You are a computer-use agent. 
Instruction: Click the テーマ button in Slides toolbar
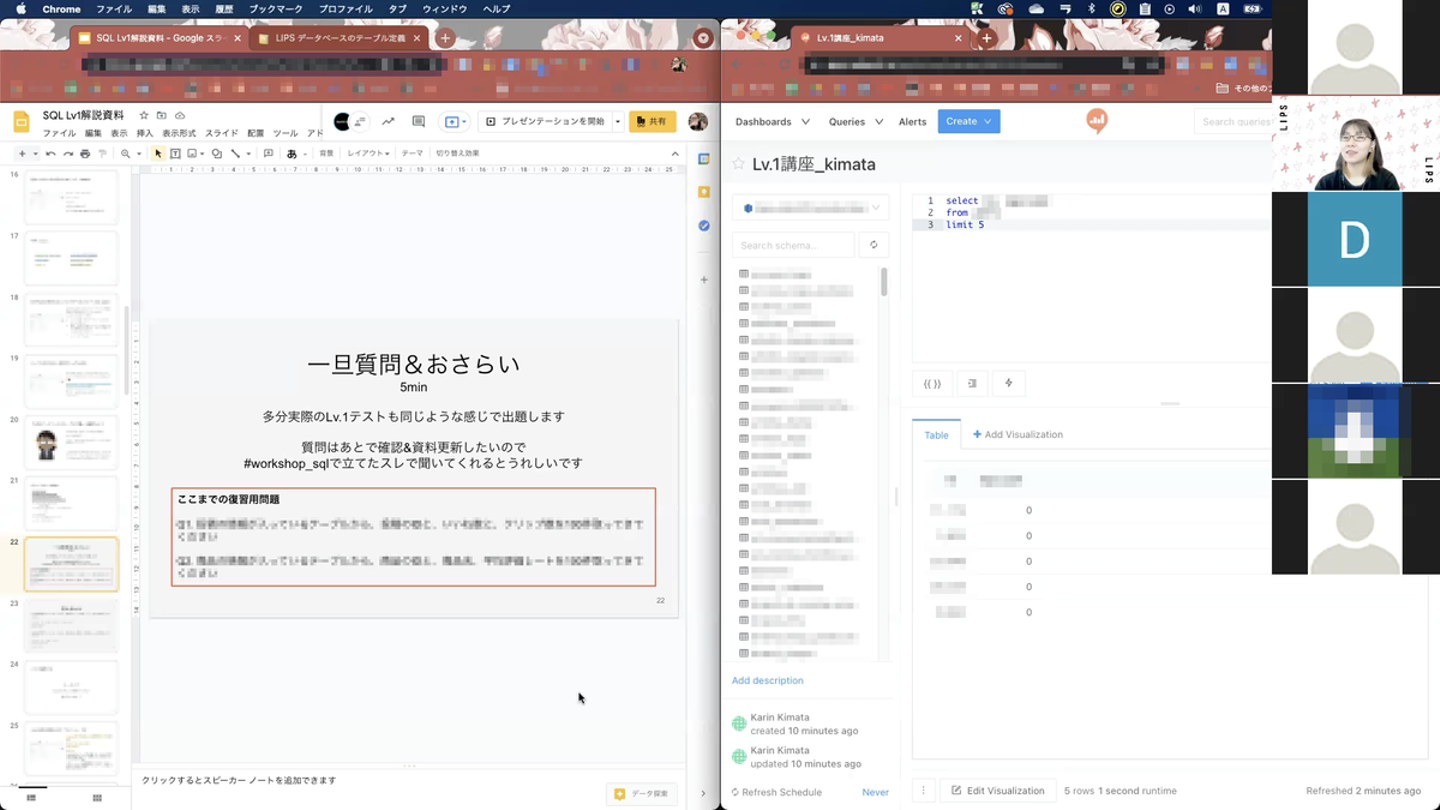pyautogui.click(x=412, y=154)
